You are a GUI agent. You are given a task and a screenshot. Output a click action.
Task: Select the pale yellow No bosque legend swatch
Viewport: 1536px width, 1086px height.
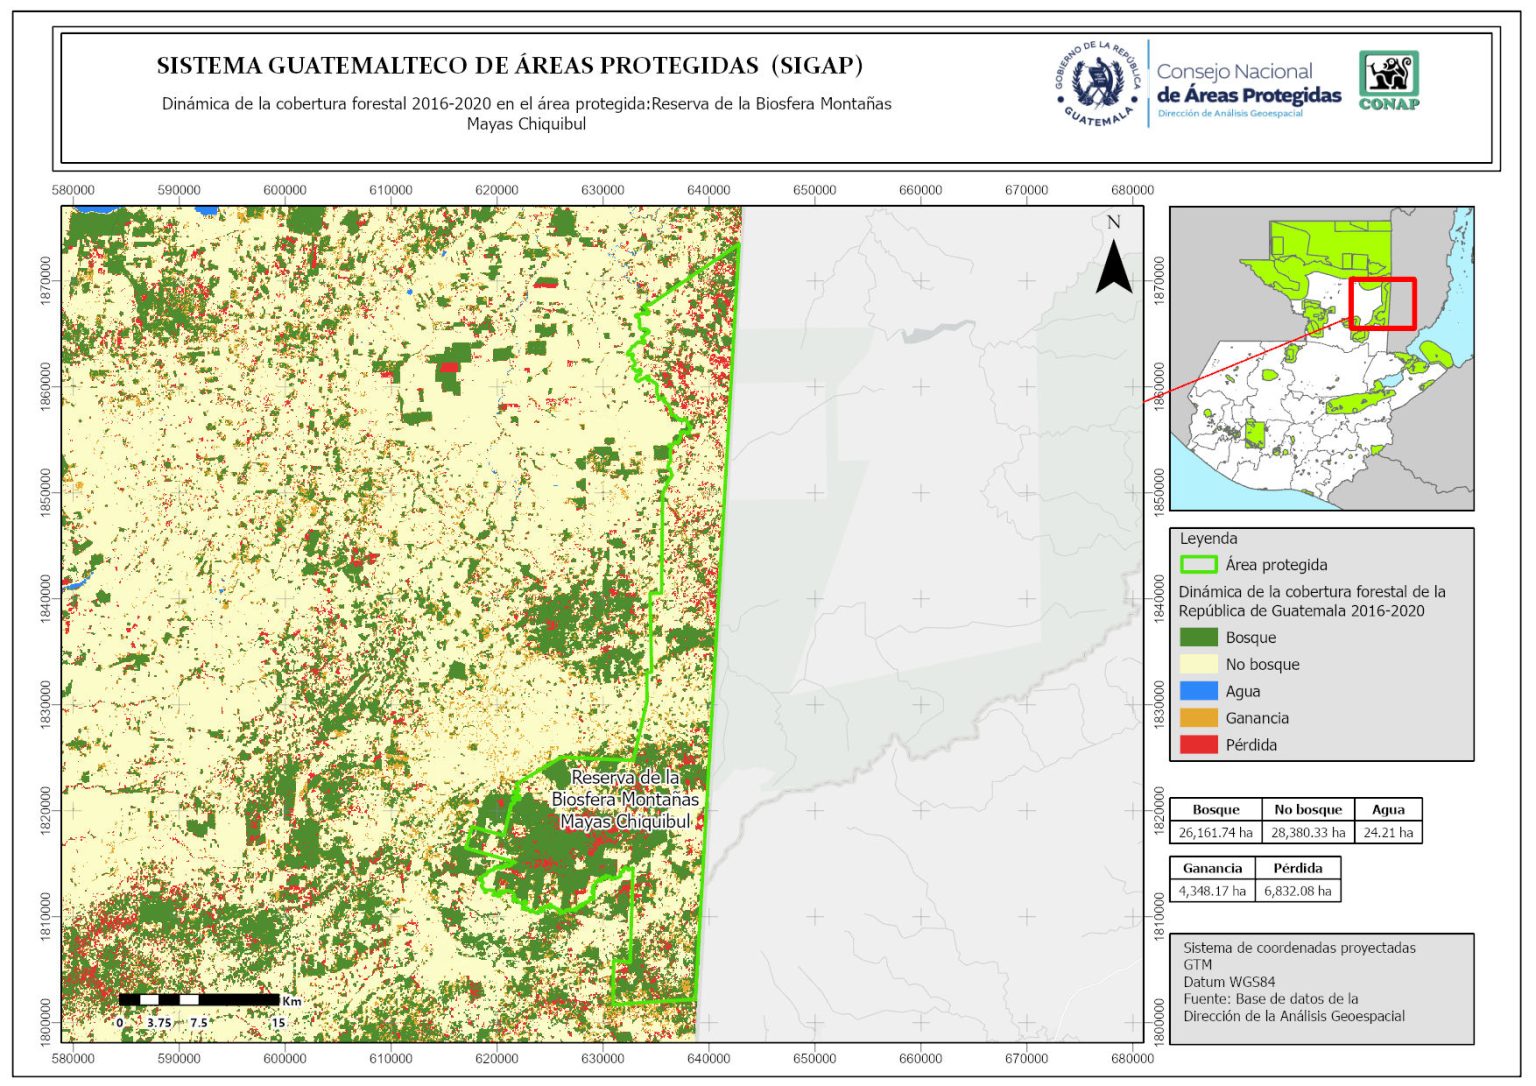1198,665
